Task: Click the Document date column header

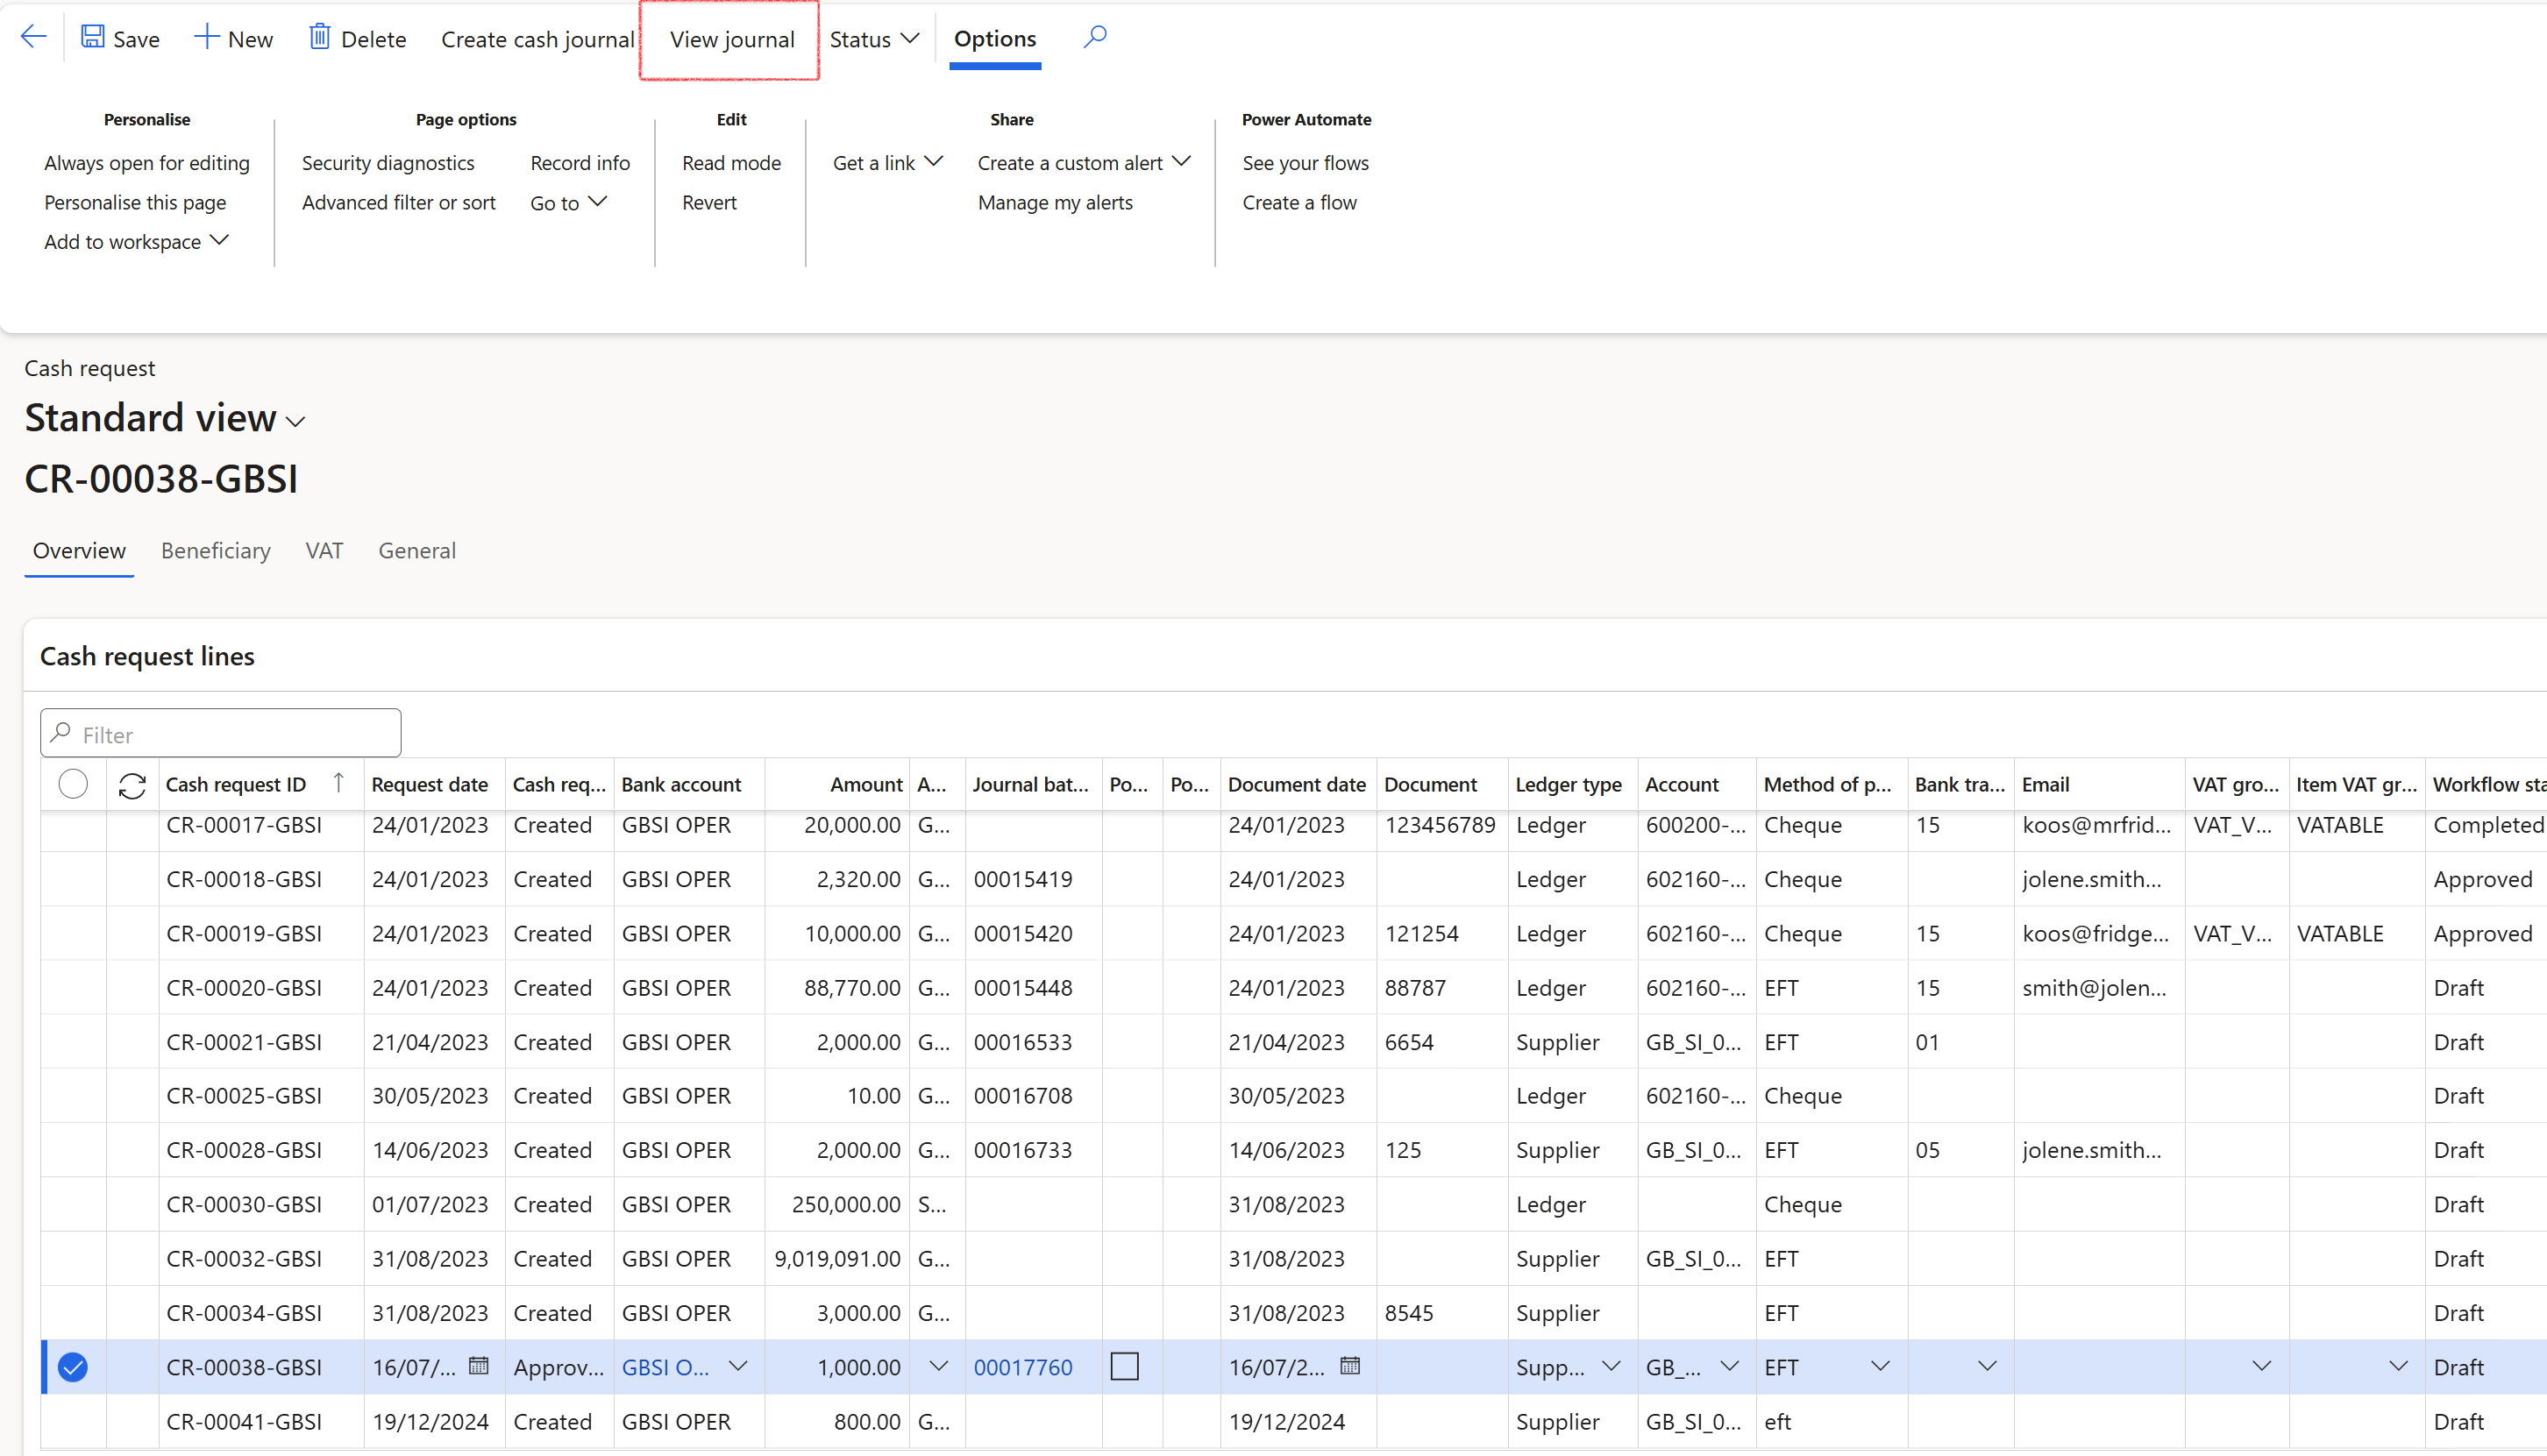Action: tap(1296, 785)
